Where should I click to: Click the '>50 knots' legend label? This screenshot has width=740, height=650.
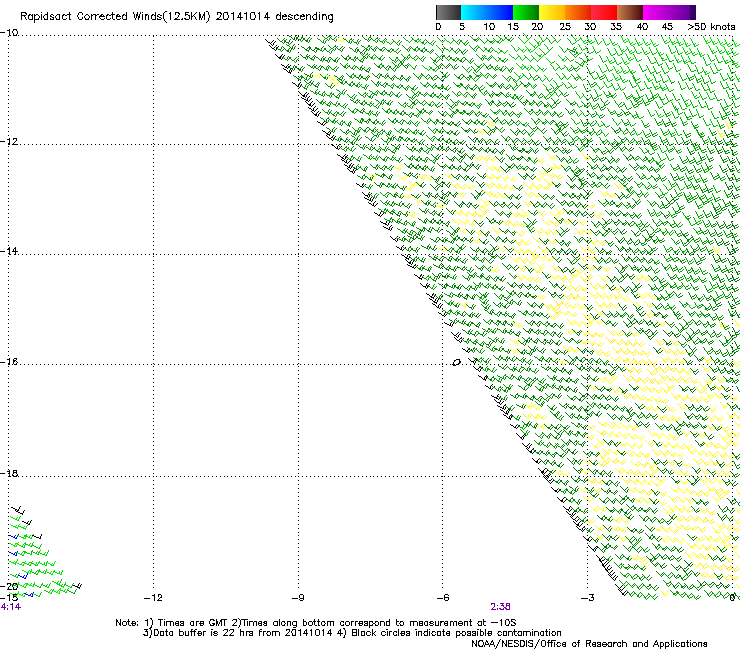711,27
